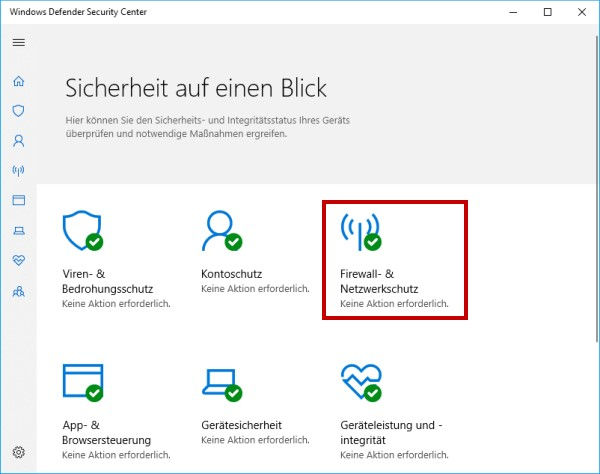This screenshot has width=600, height=474.
Task: Minimize the Windows Defender Security Center window
Action: pyautogui.click(x=513, y=12)
